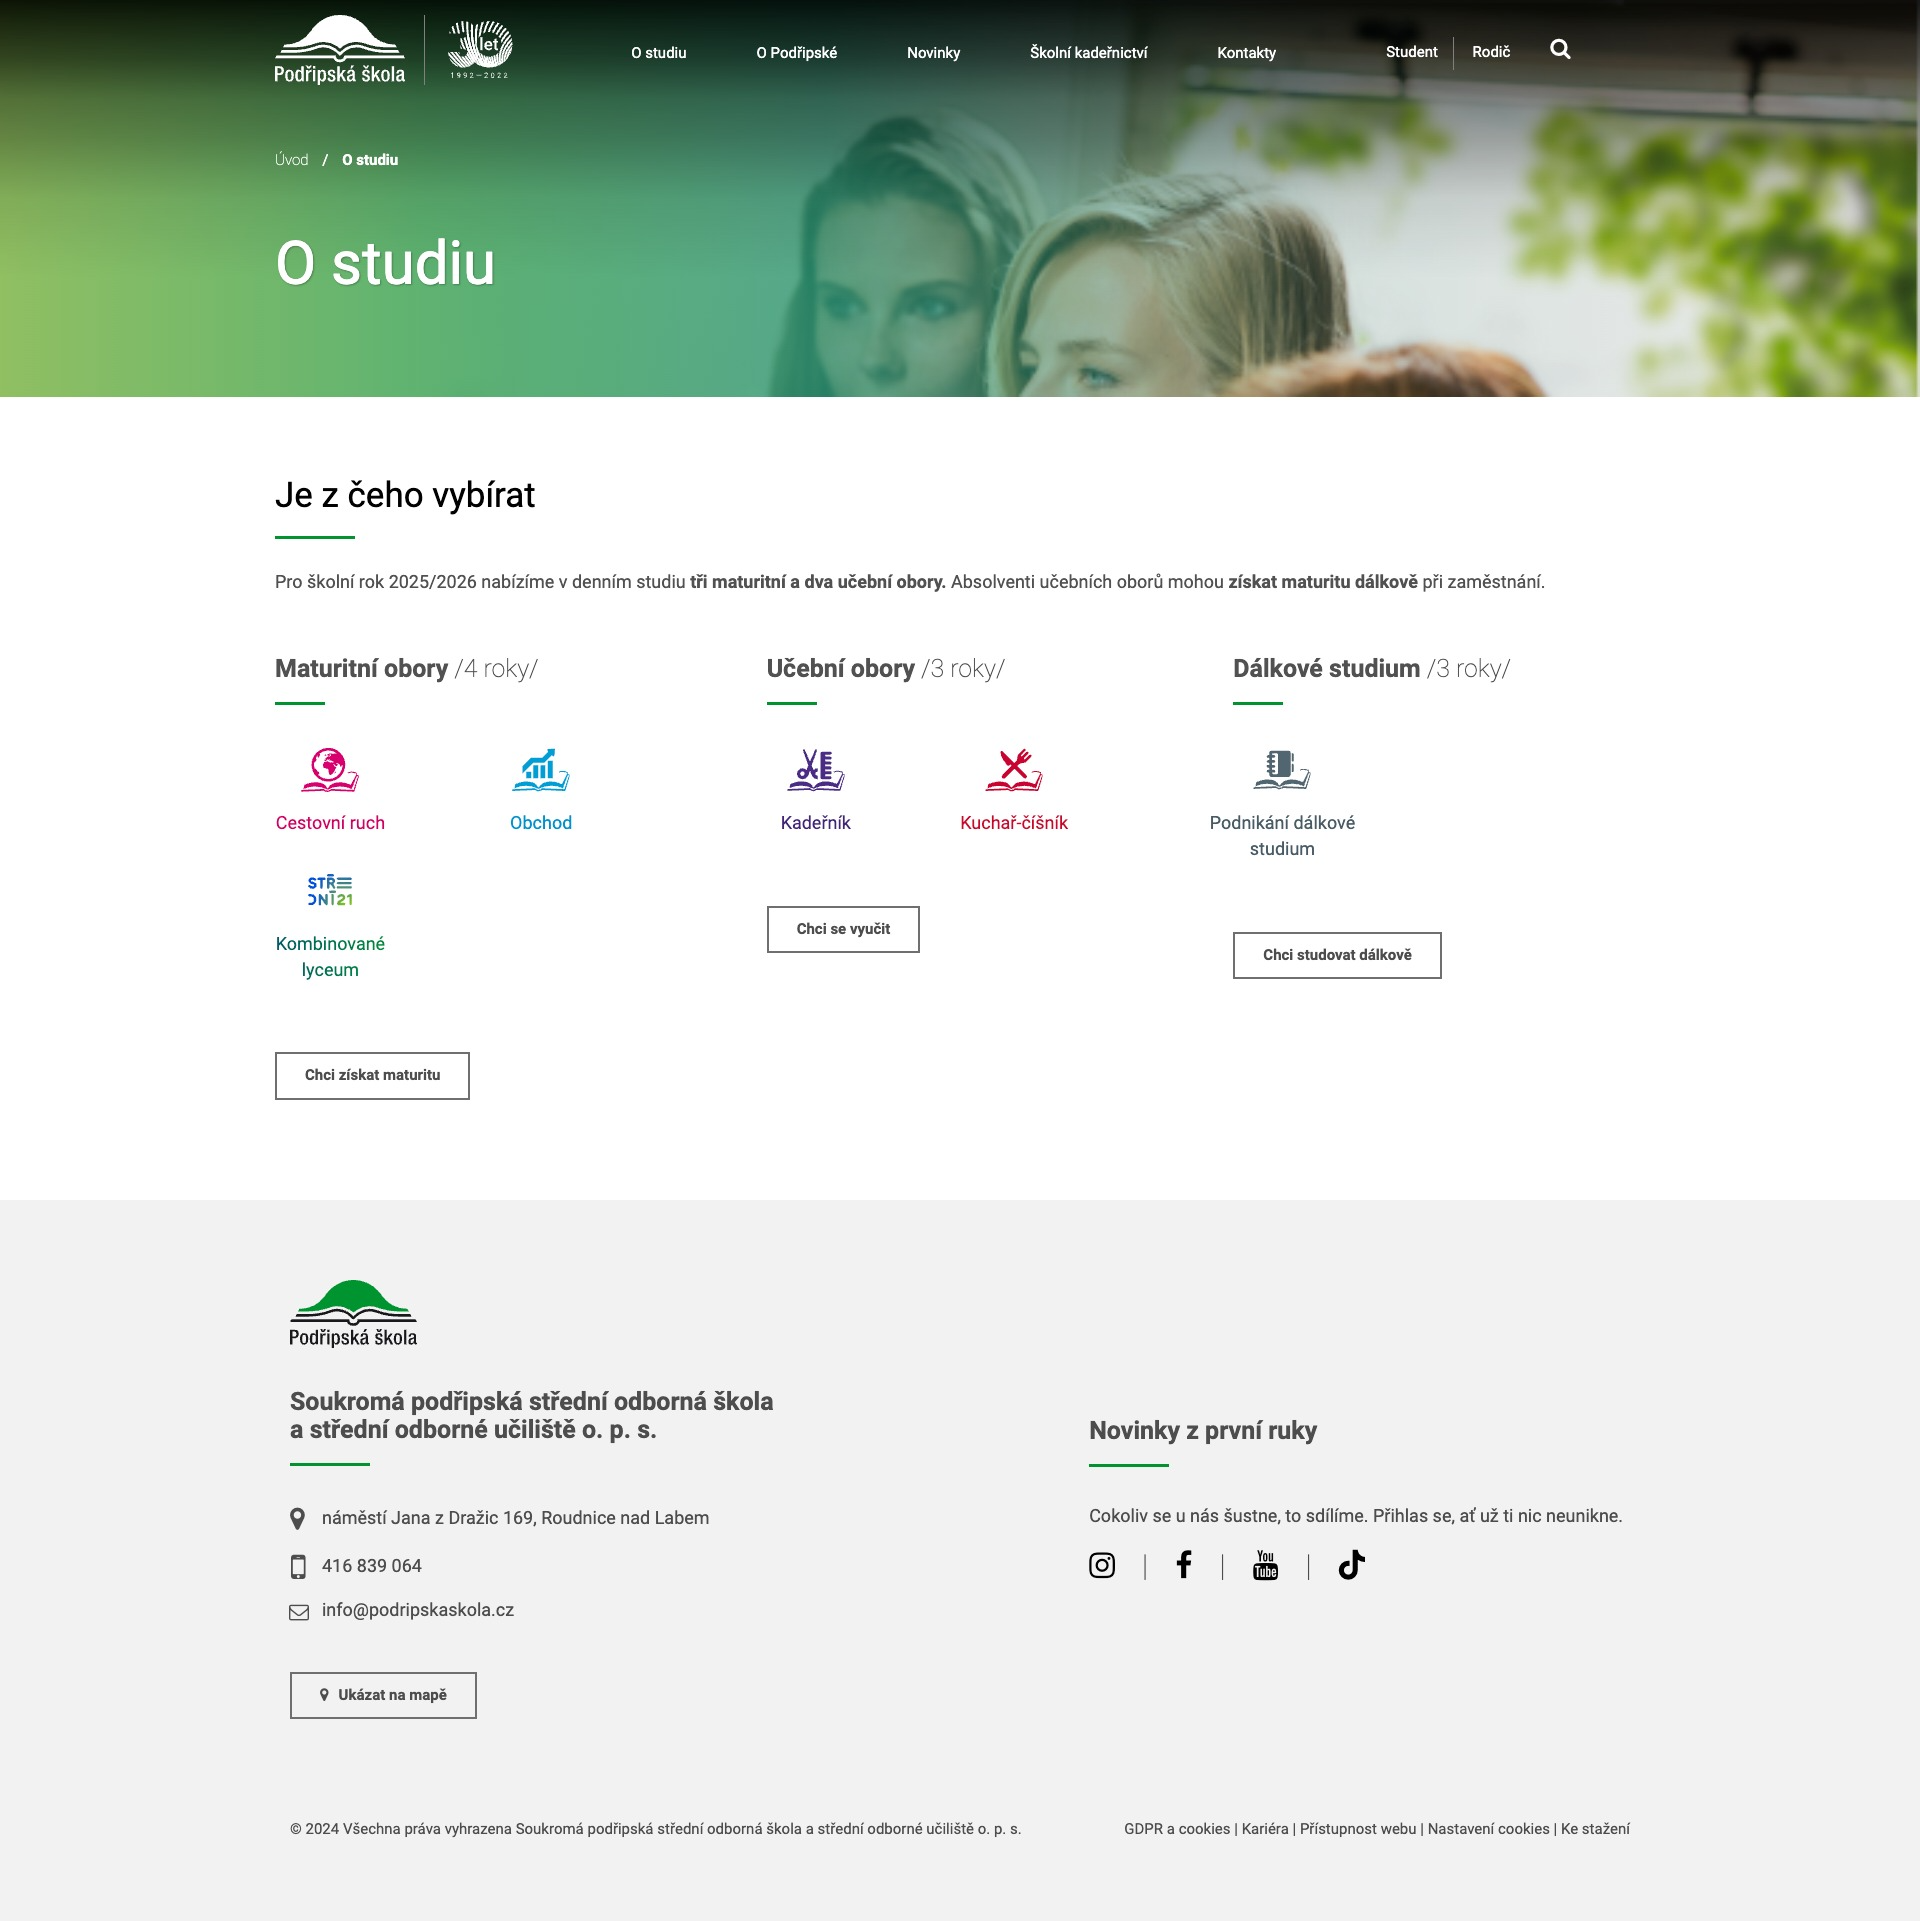Click the Podřipská škola header logo

pyautogui.click(x=340, y=50)
